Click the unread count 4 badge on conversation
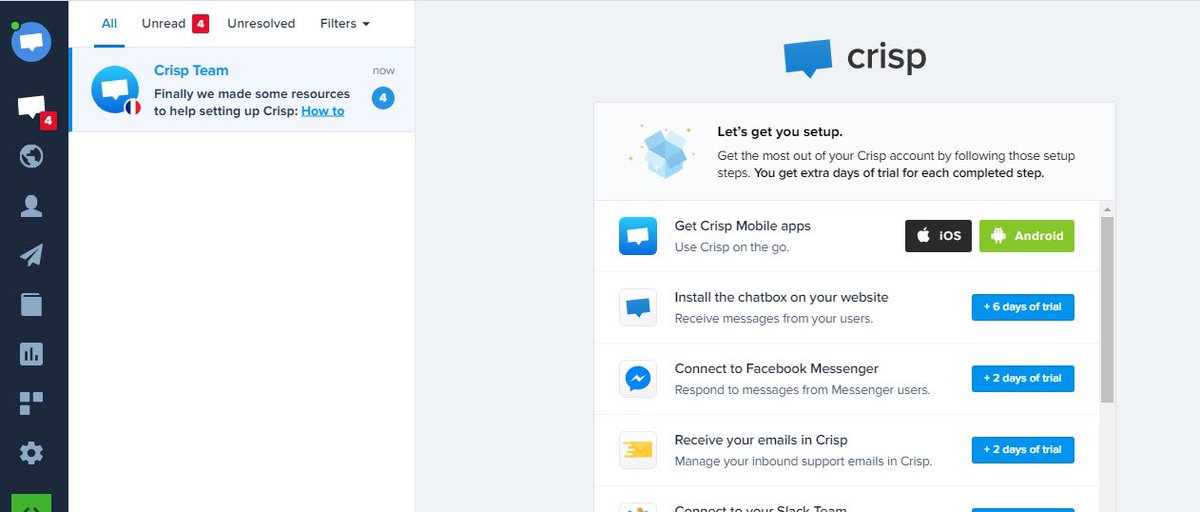The image size is (1200, 512). (383, 98)
